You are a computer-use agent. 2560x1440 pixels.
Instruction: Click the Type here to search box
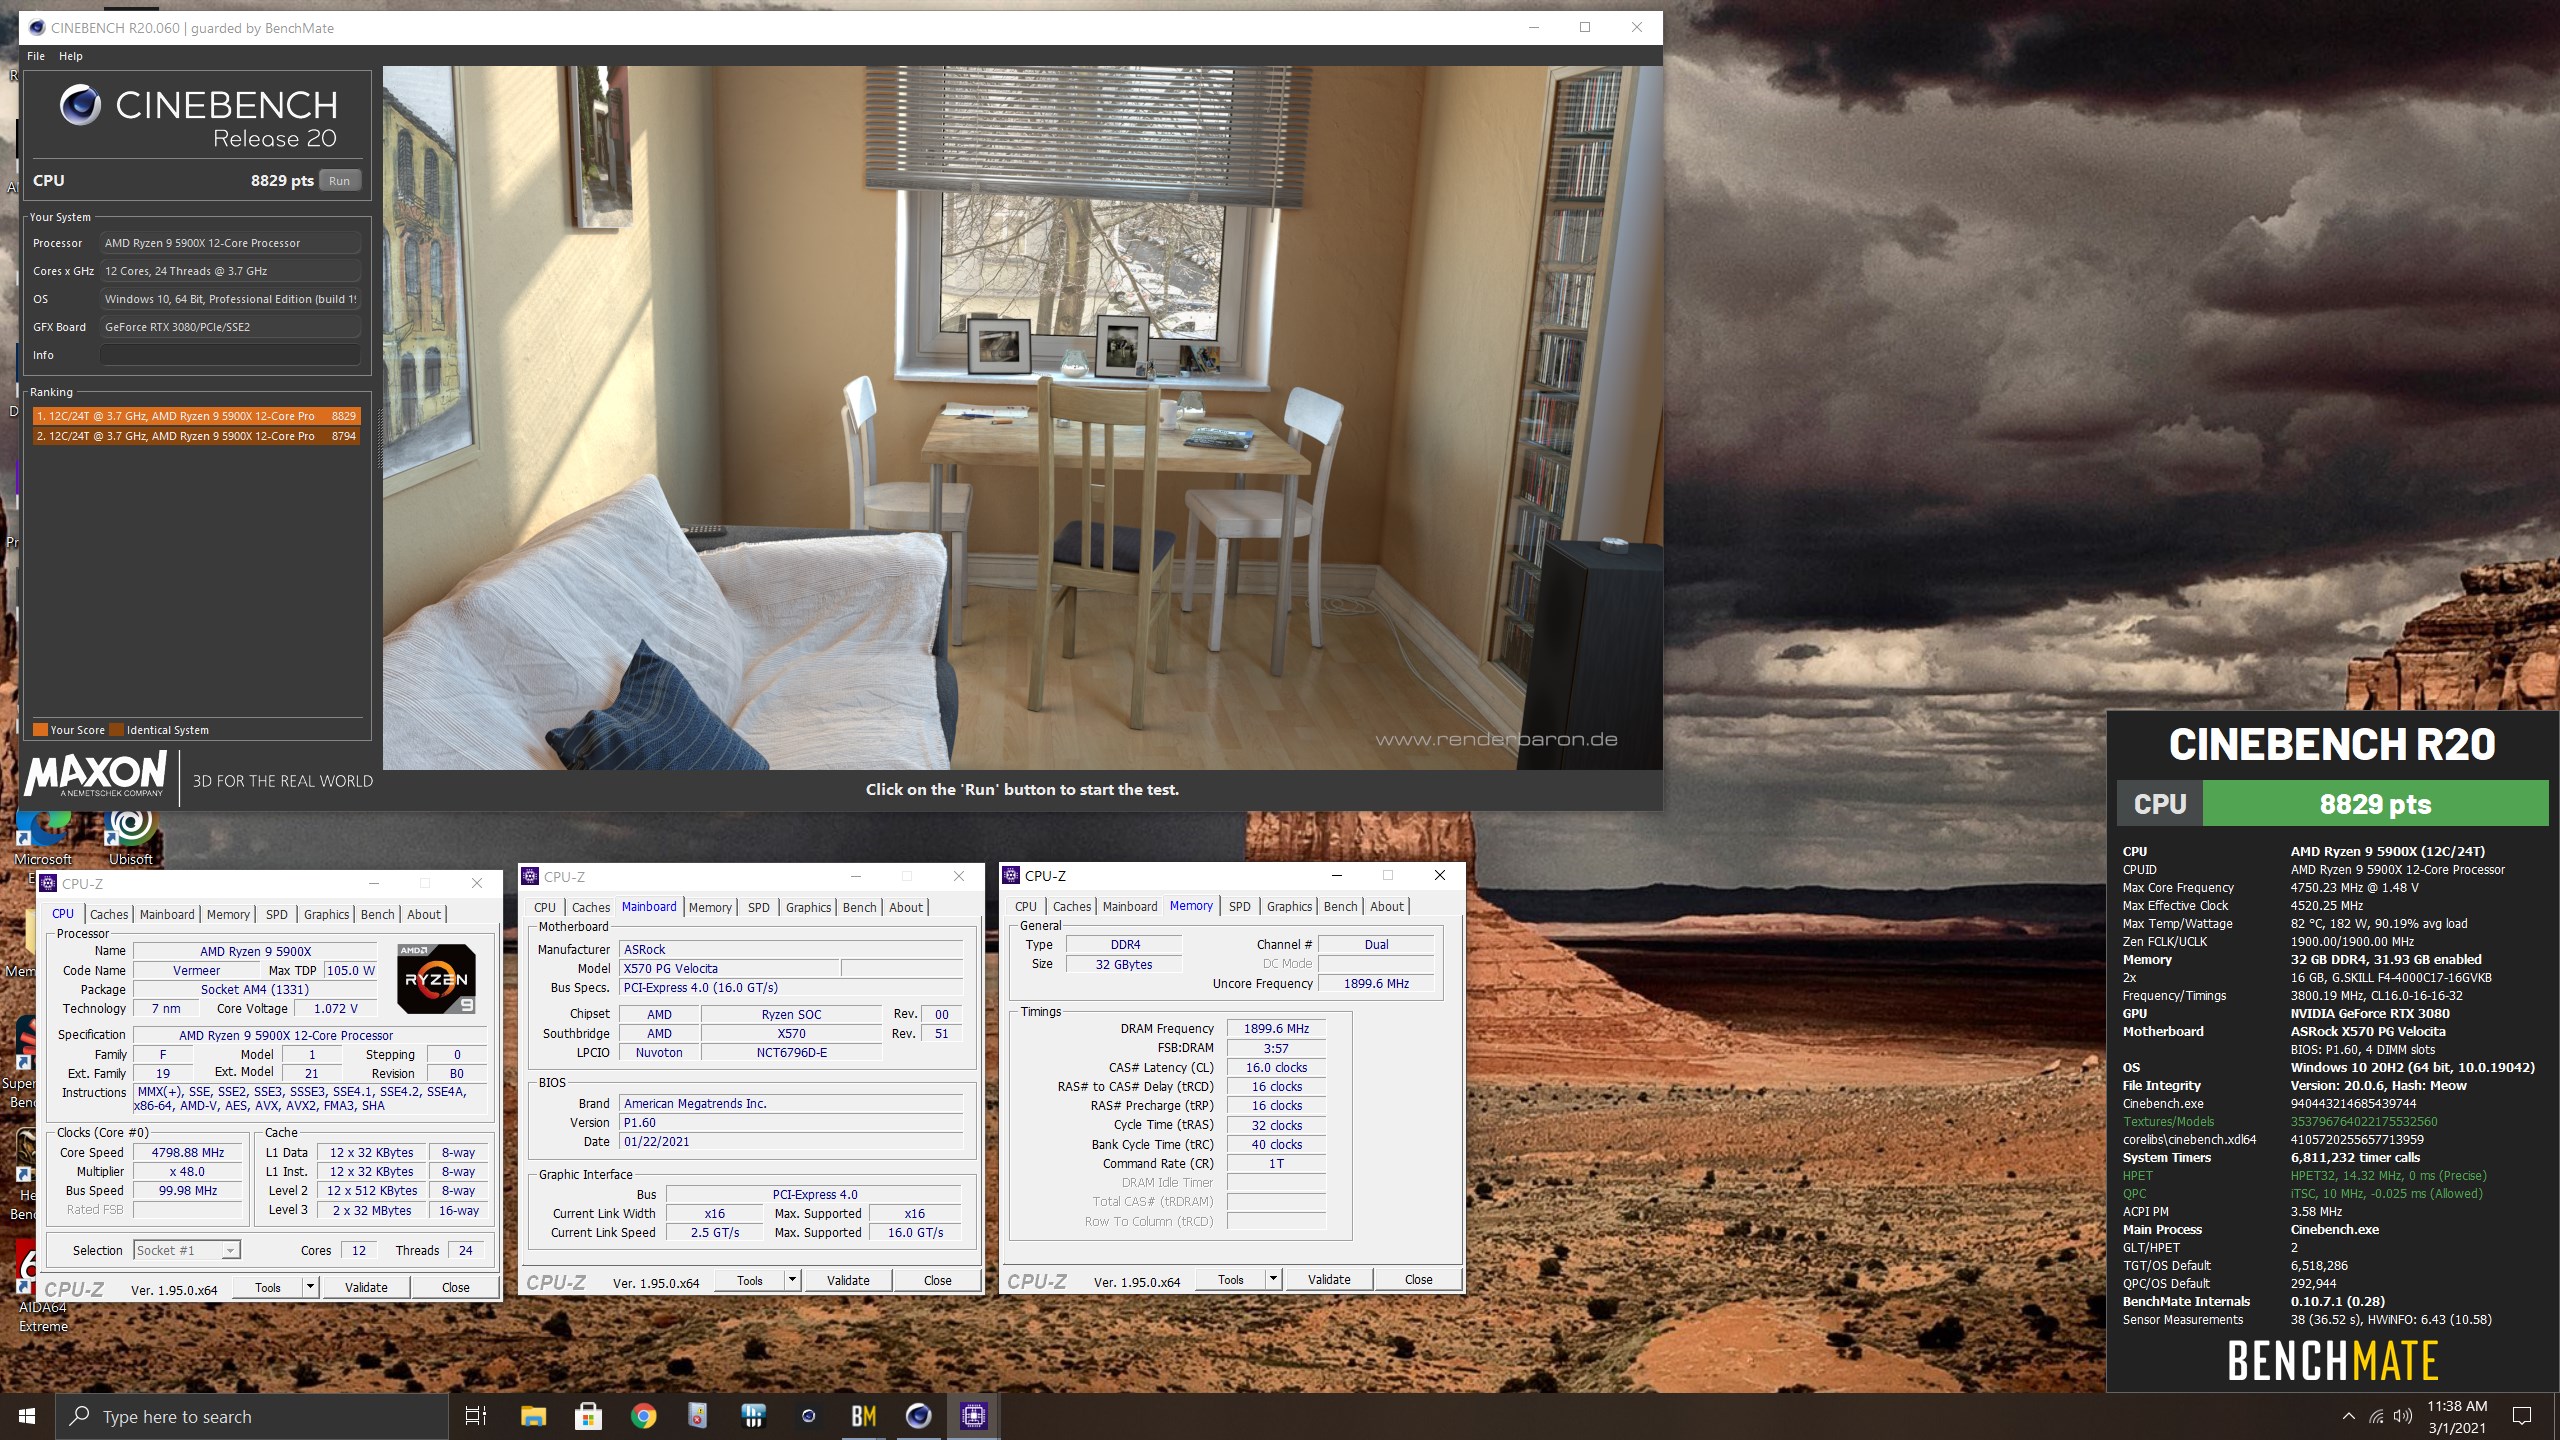coord(250,1416)
